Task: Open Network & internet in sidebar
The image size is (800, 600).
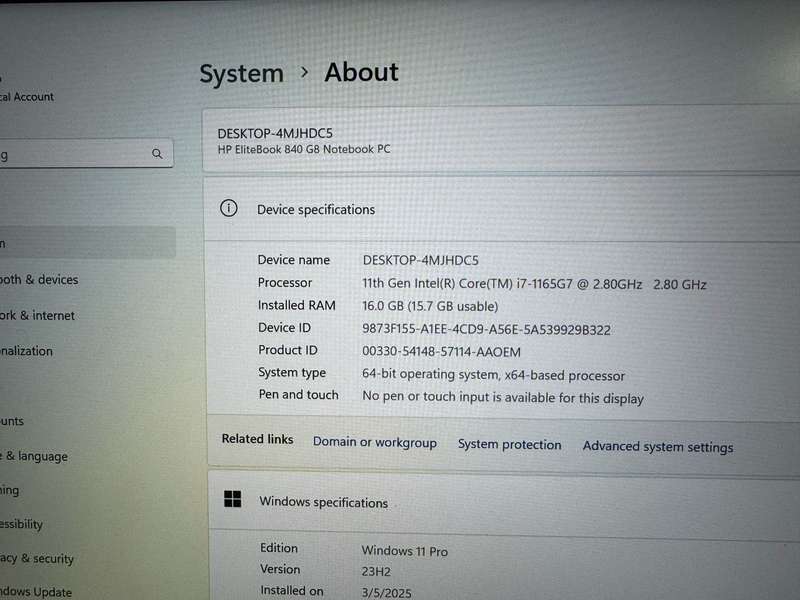Action: (x=37, y=315)
